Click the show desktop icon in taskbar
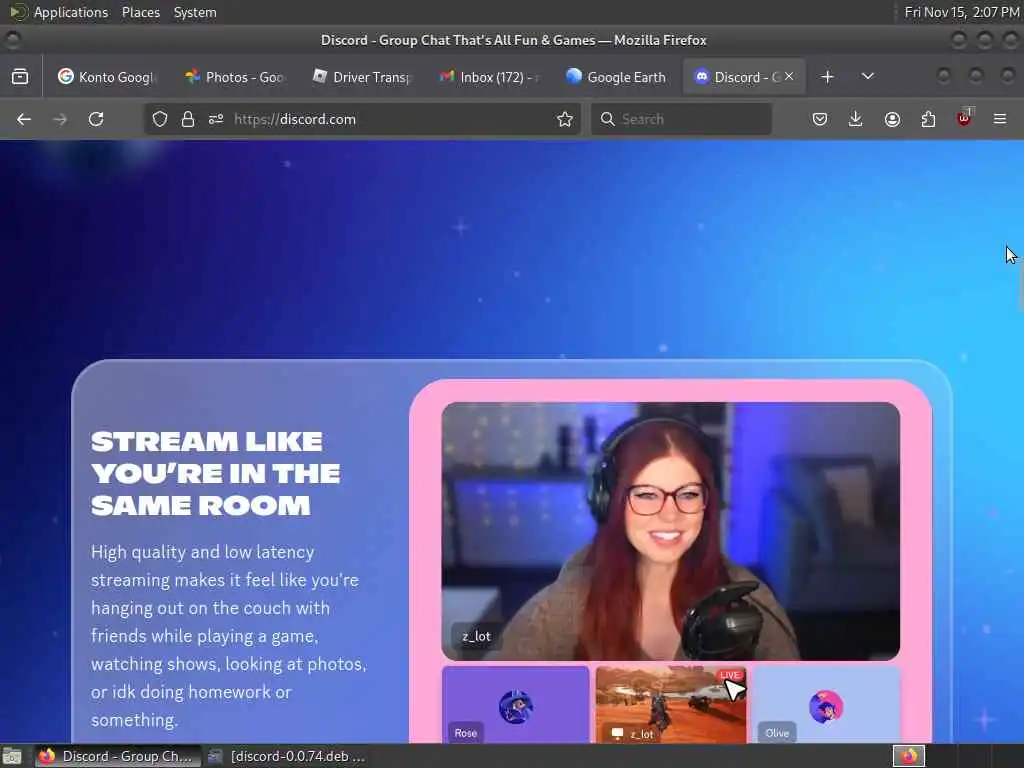Screen dimensions: 1024x768 click(x=12, y=756)
